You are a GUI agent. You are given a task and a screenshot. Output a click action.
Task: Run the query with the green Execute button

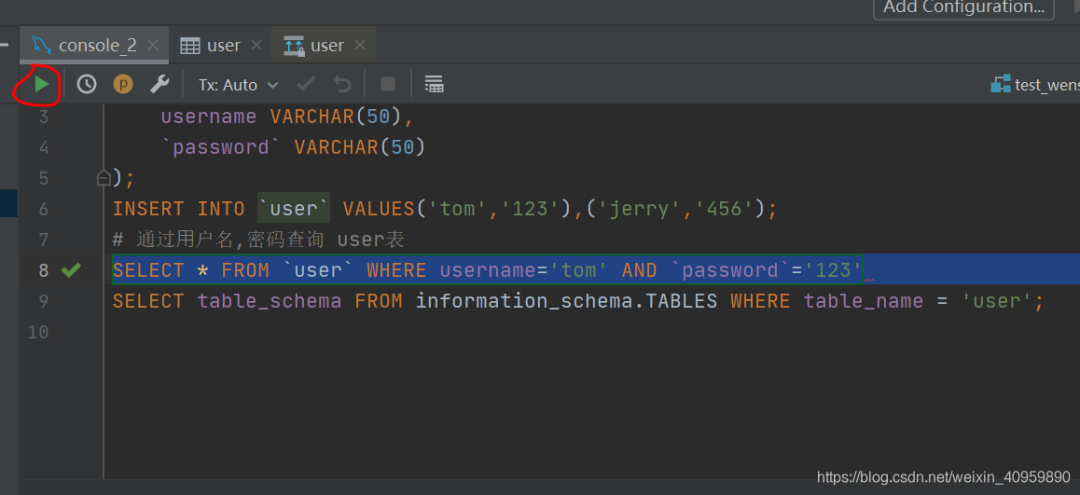pyautogui.click(x=41, y=85)
